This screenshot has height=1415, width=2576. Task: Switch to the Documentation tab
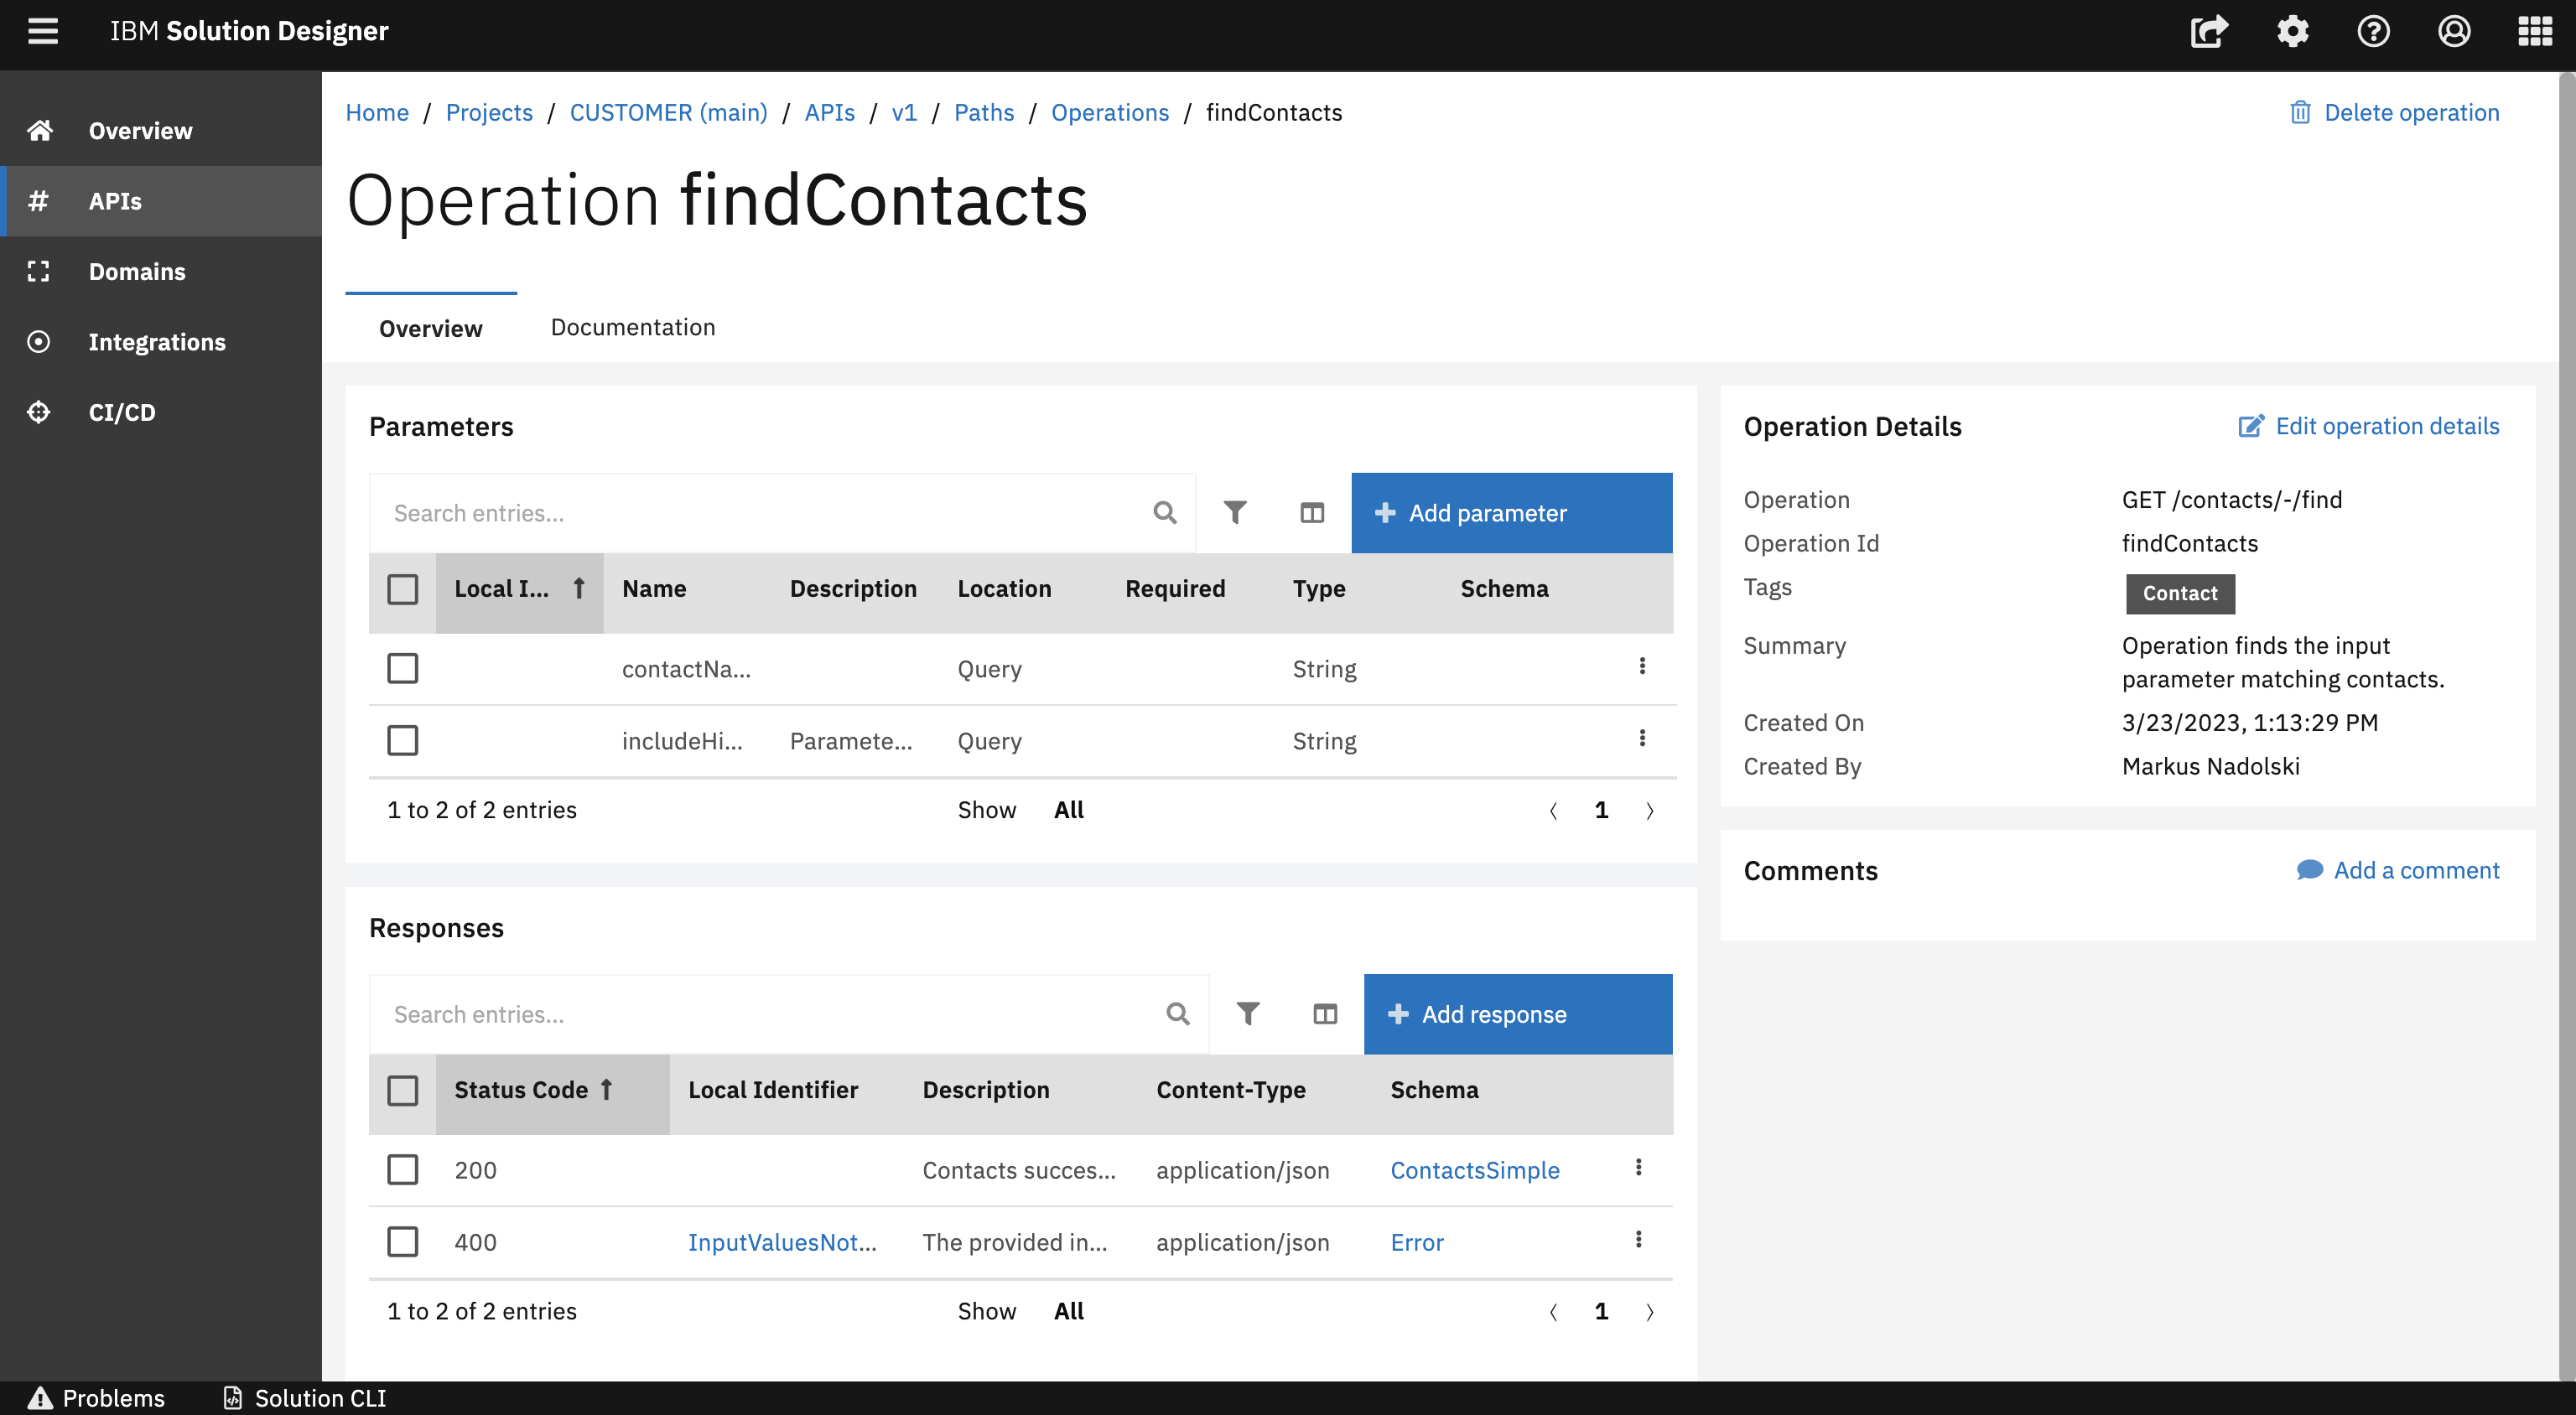coord(633,327)
